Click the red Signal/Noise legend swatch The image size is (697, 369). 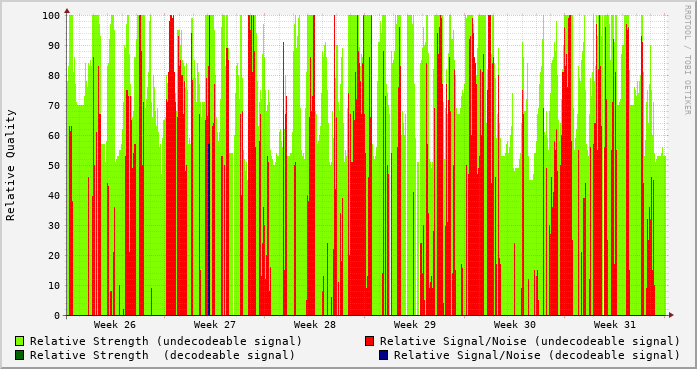(369, 341)
